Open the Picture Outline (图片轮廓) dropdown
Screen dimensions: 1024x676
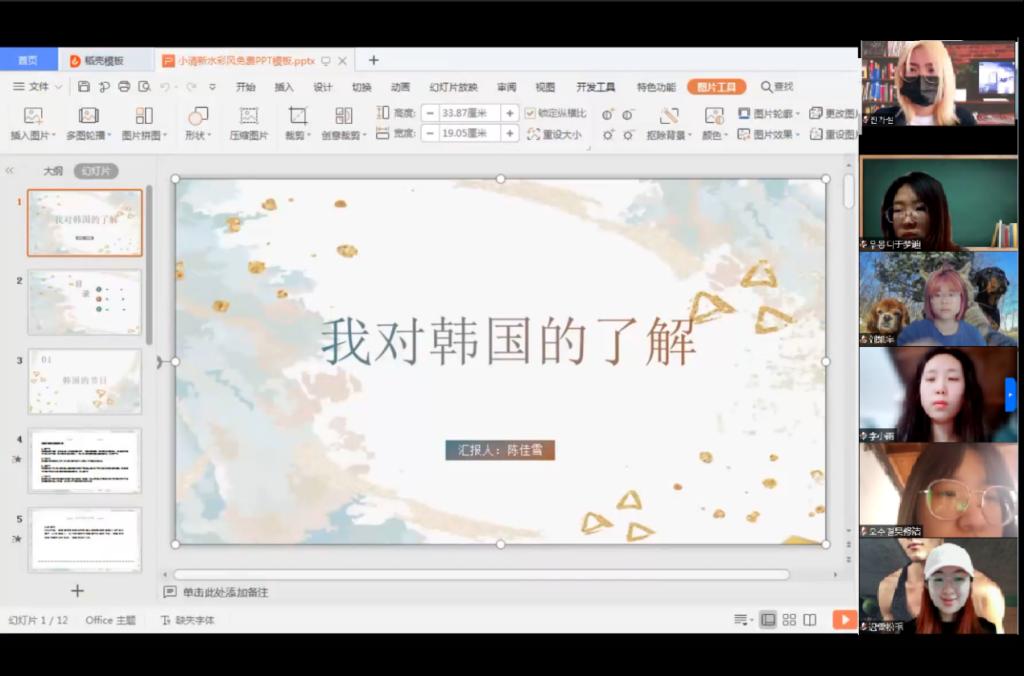pos(766,113)
